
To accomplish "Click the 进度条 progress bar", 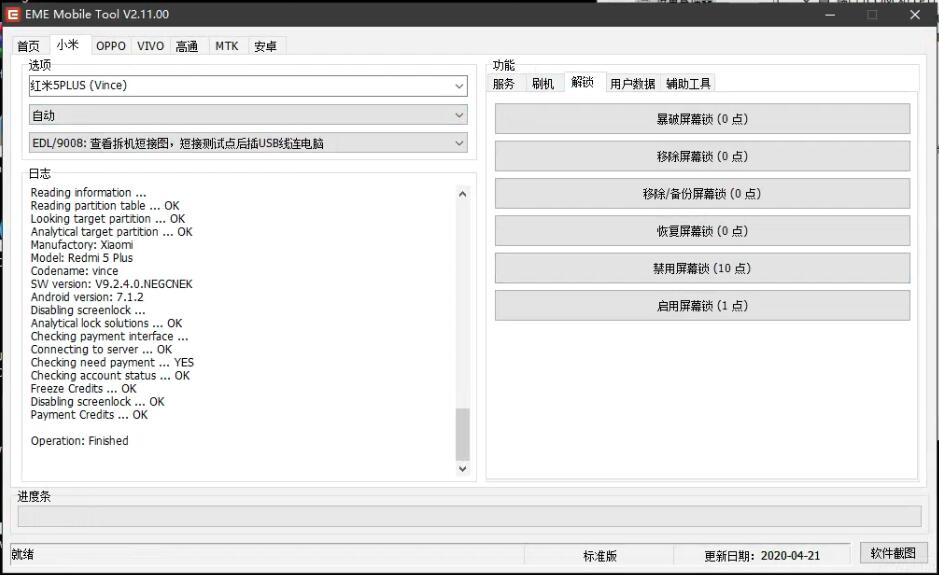I will (x=470, y=516).
